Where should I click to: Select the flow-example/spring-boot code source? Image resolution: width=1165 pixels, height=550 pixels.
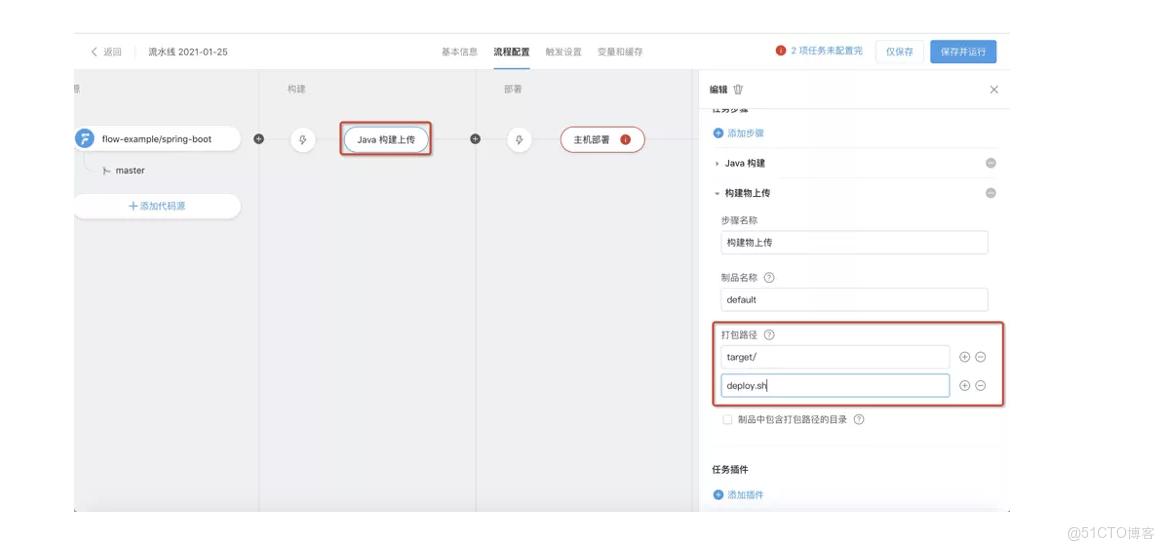pos(158,139)
